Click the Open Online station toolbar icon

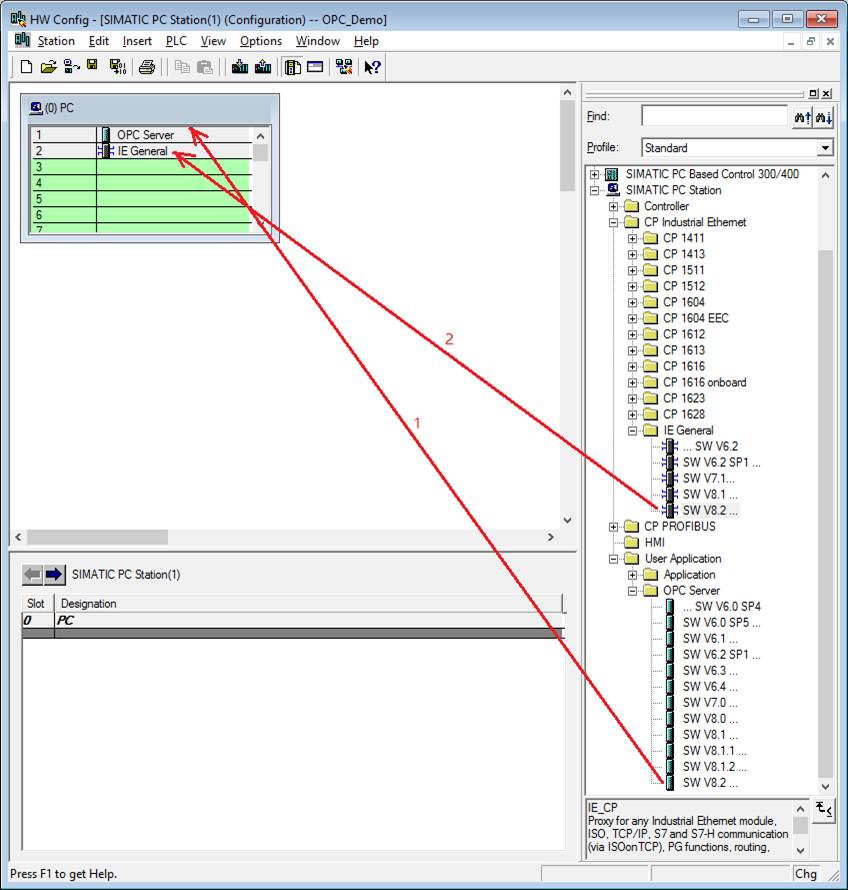(72, 67)
